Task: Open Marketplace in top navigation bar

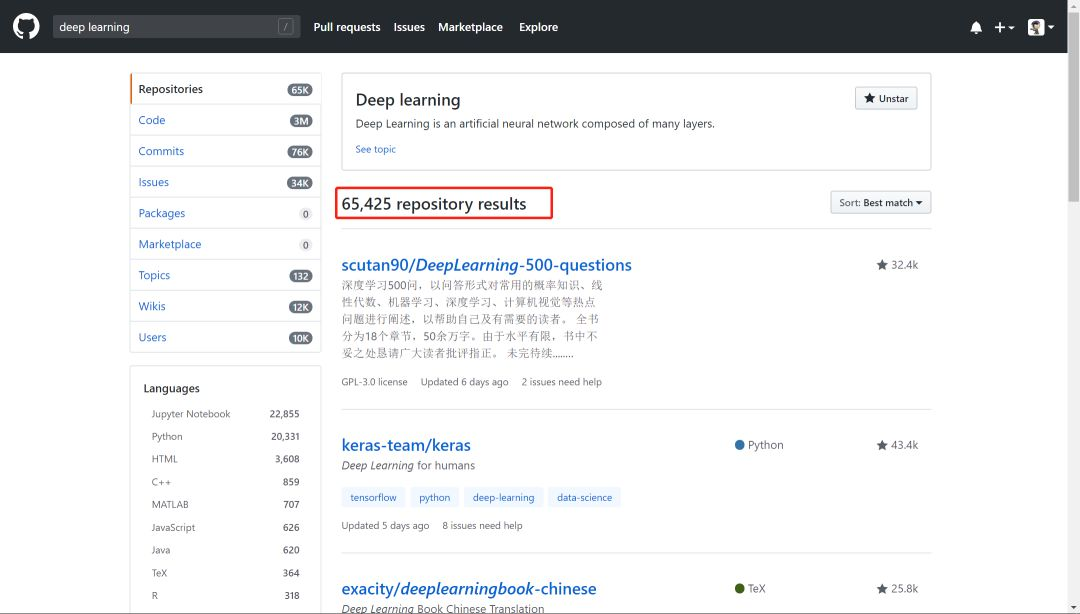Action: point(470,27)
